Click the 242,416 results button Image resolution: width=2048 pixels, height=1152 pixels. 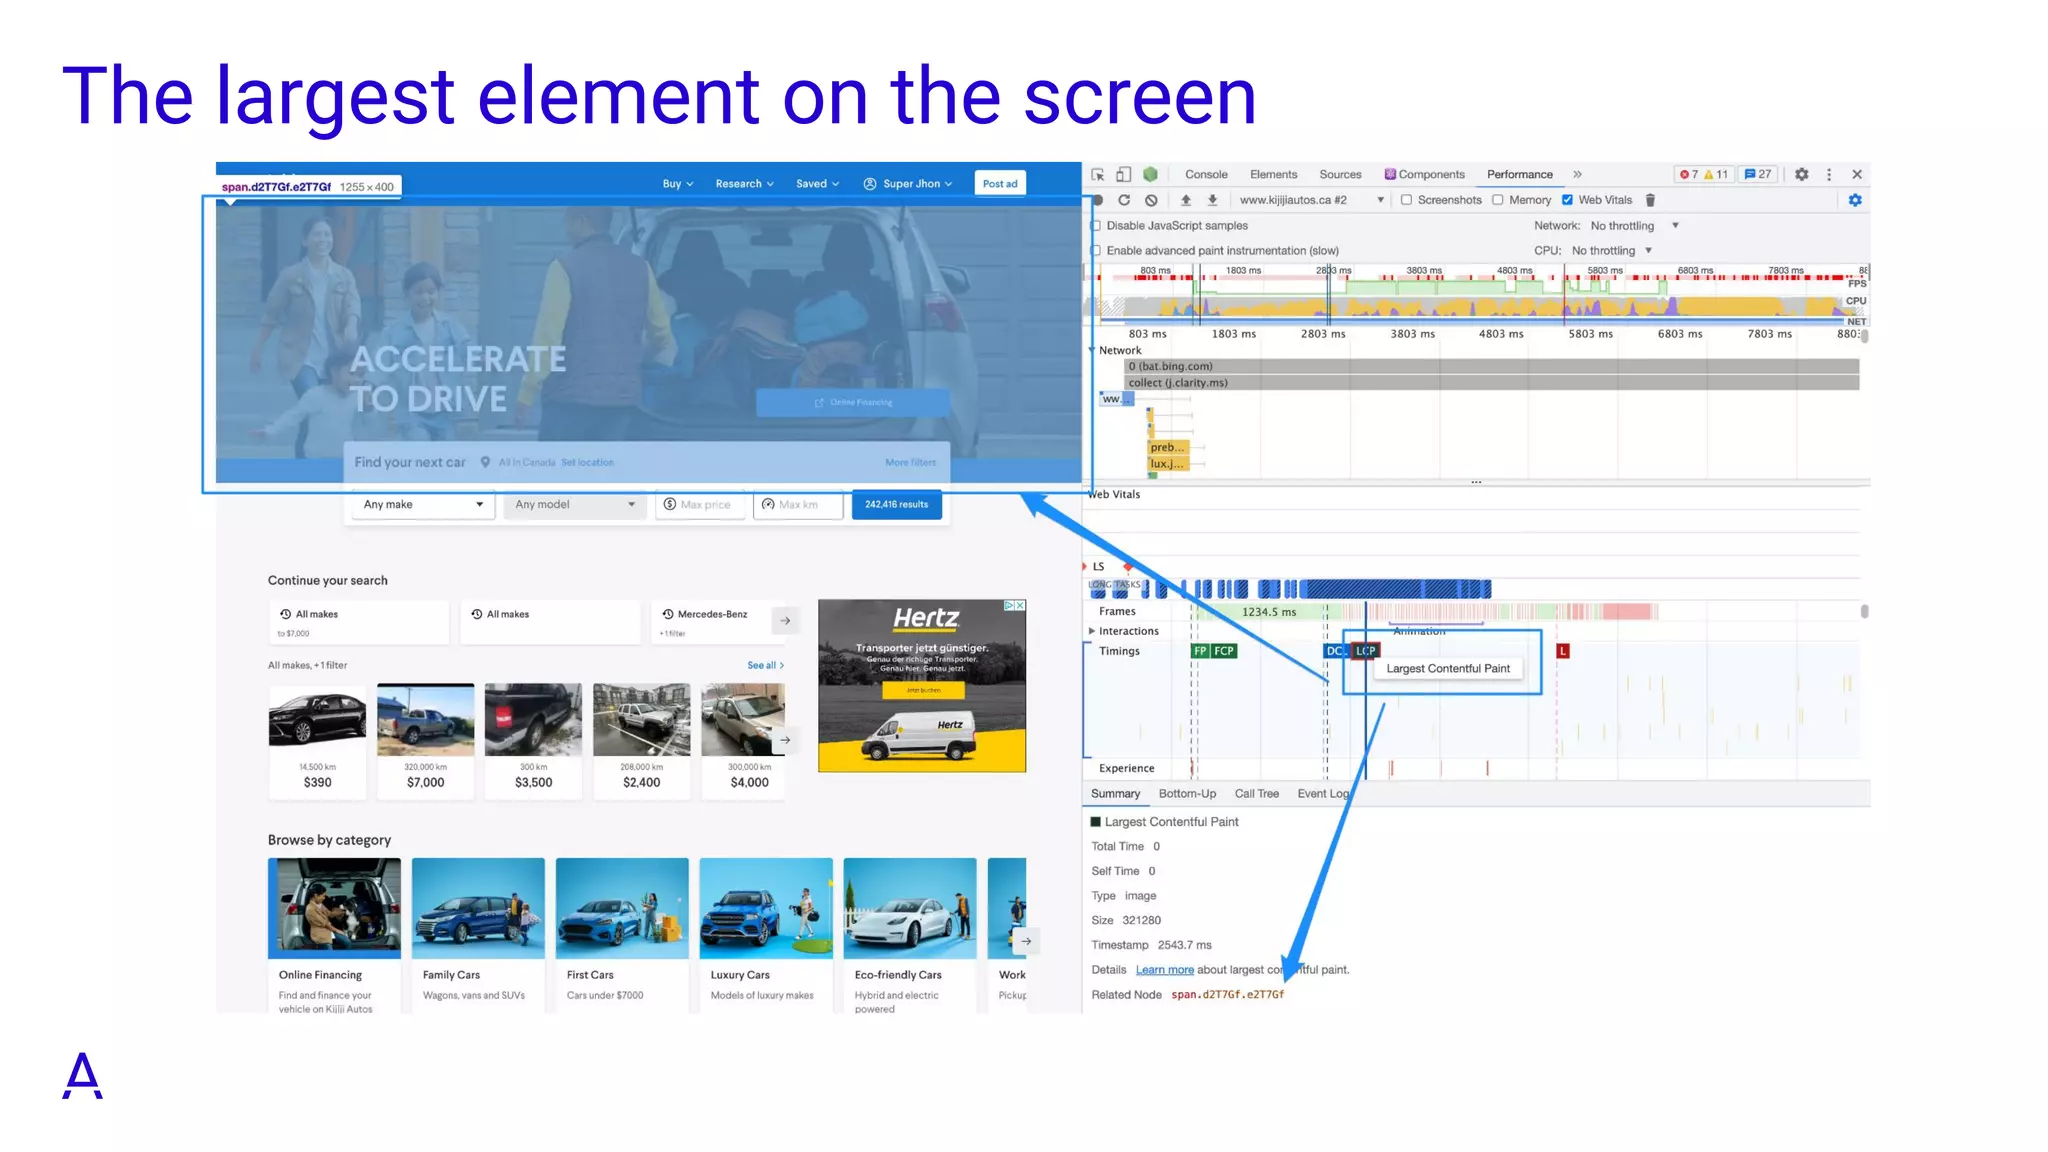896,504
